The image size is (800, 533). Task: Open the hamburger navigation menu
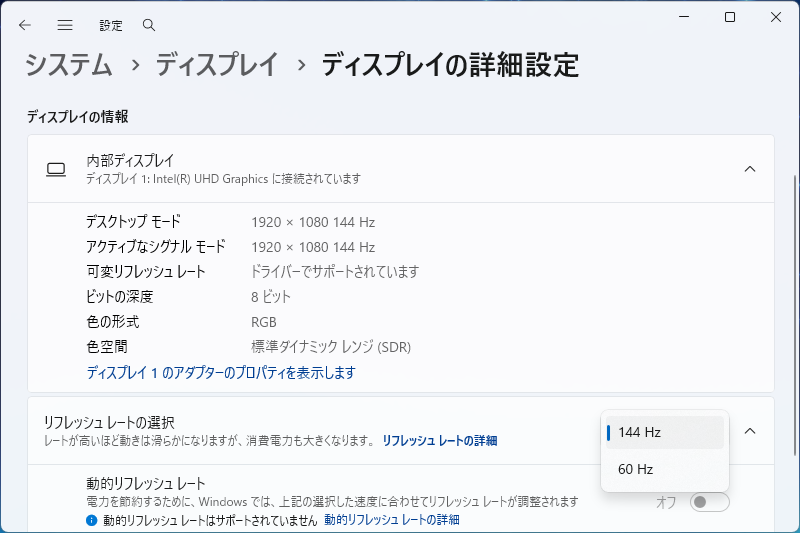click(65, 25)
